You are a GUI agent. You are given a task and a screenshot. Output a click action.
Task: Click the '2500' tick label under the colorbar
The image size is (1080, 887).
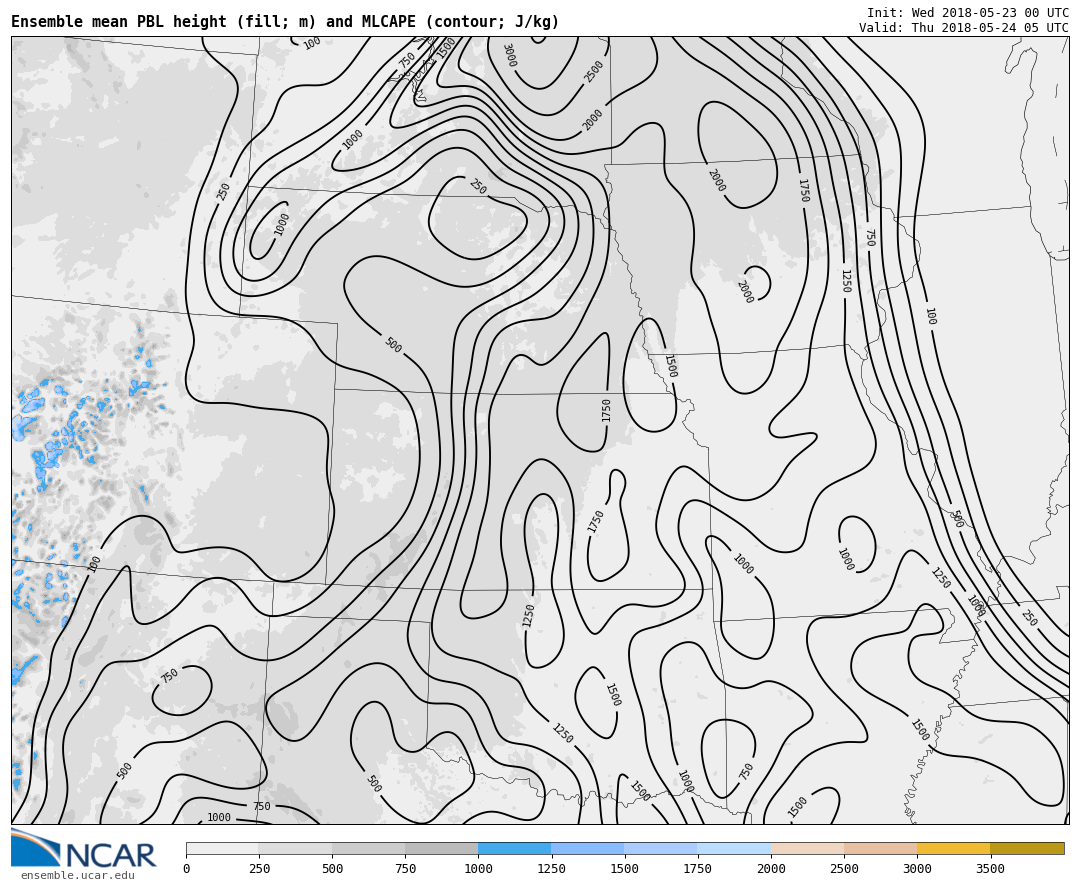tap(844, 869)
